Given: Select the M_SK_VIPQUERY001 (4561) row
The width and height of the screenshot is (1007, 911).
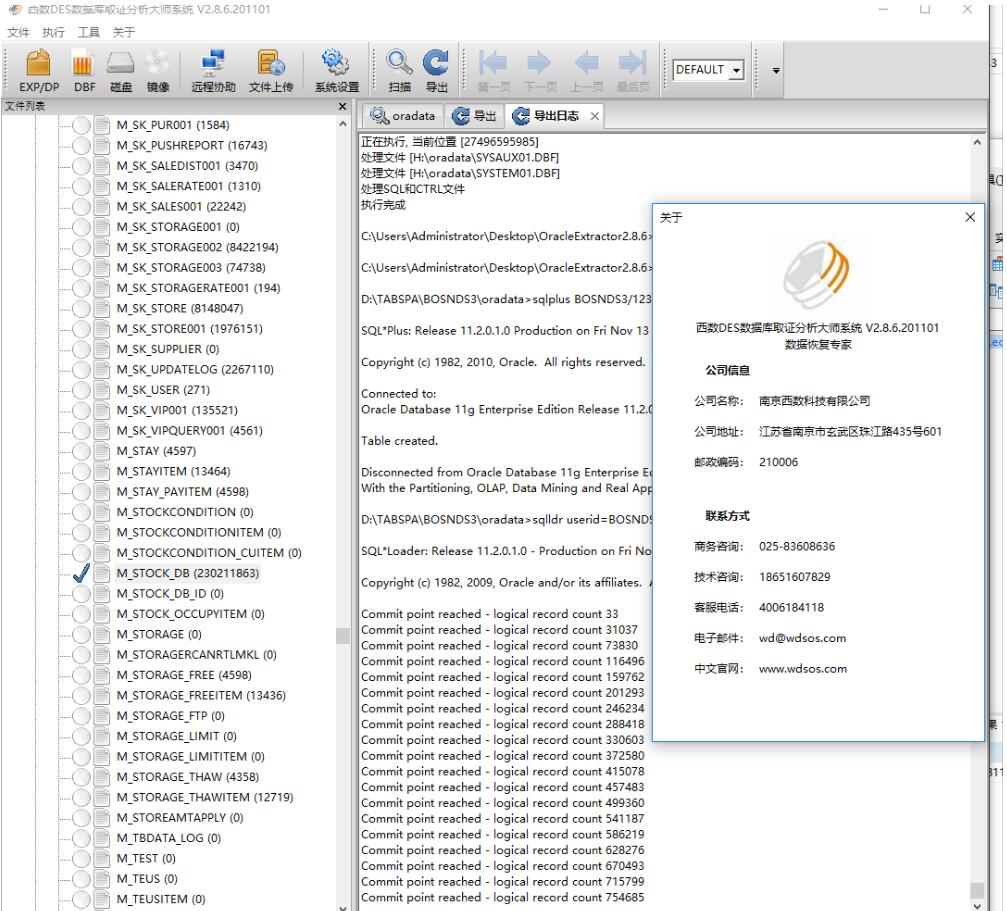Looking at the screenshot, I should [x=189, y=431].
